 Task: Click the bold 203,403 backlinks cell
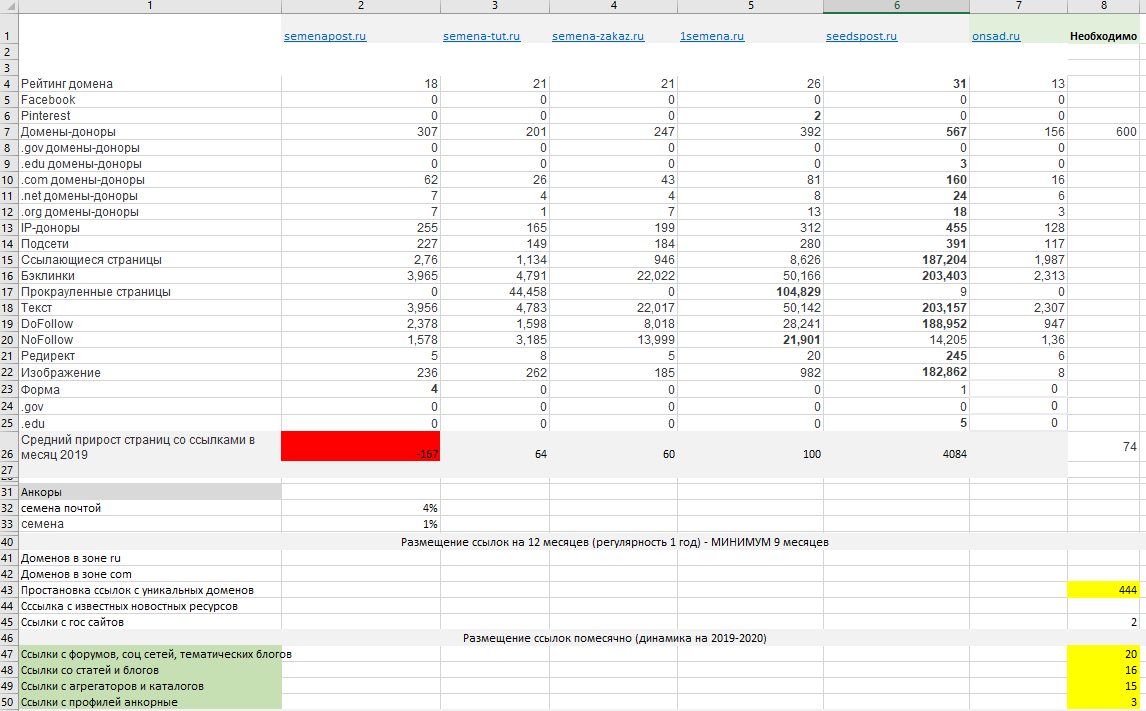click(x=896, y=275)
